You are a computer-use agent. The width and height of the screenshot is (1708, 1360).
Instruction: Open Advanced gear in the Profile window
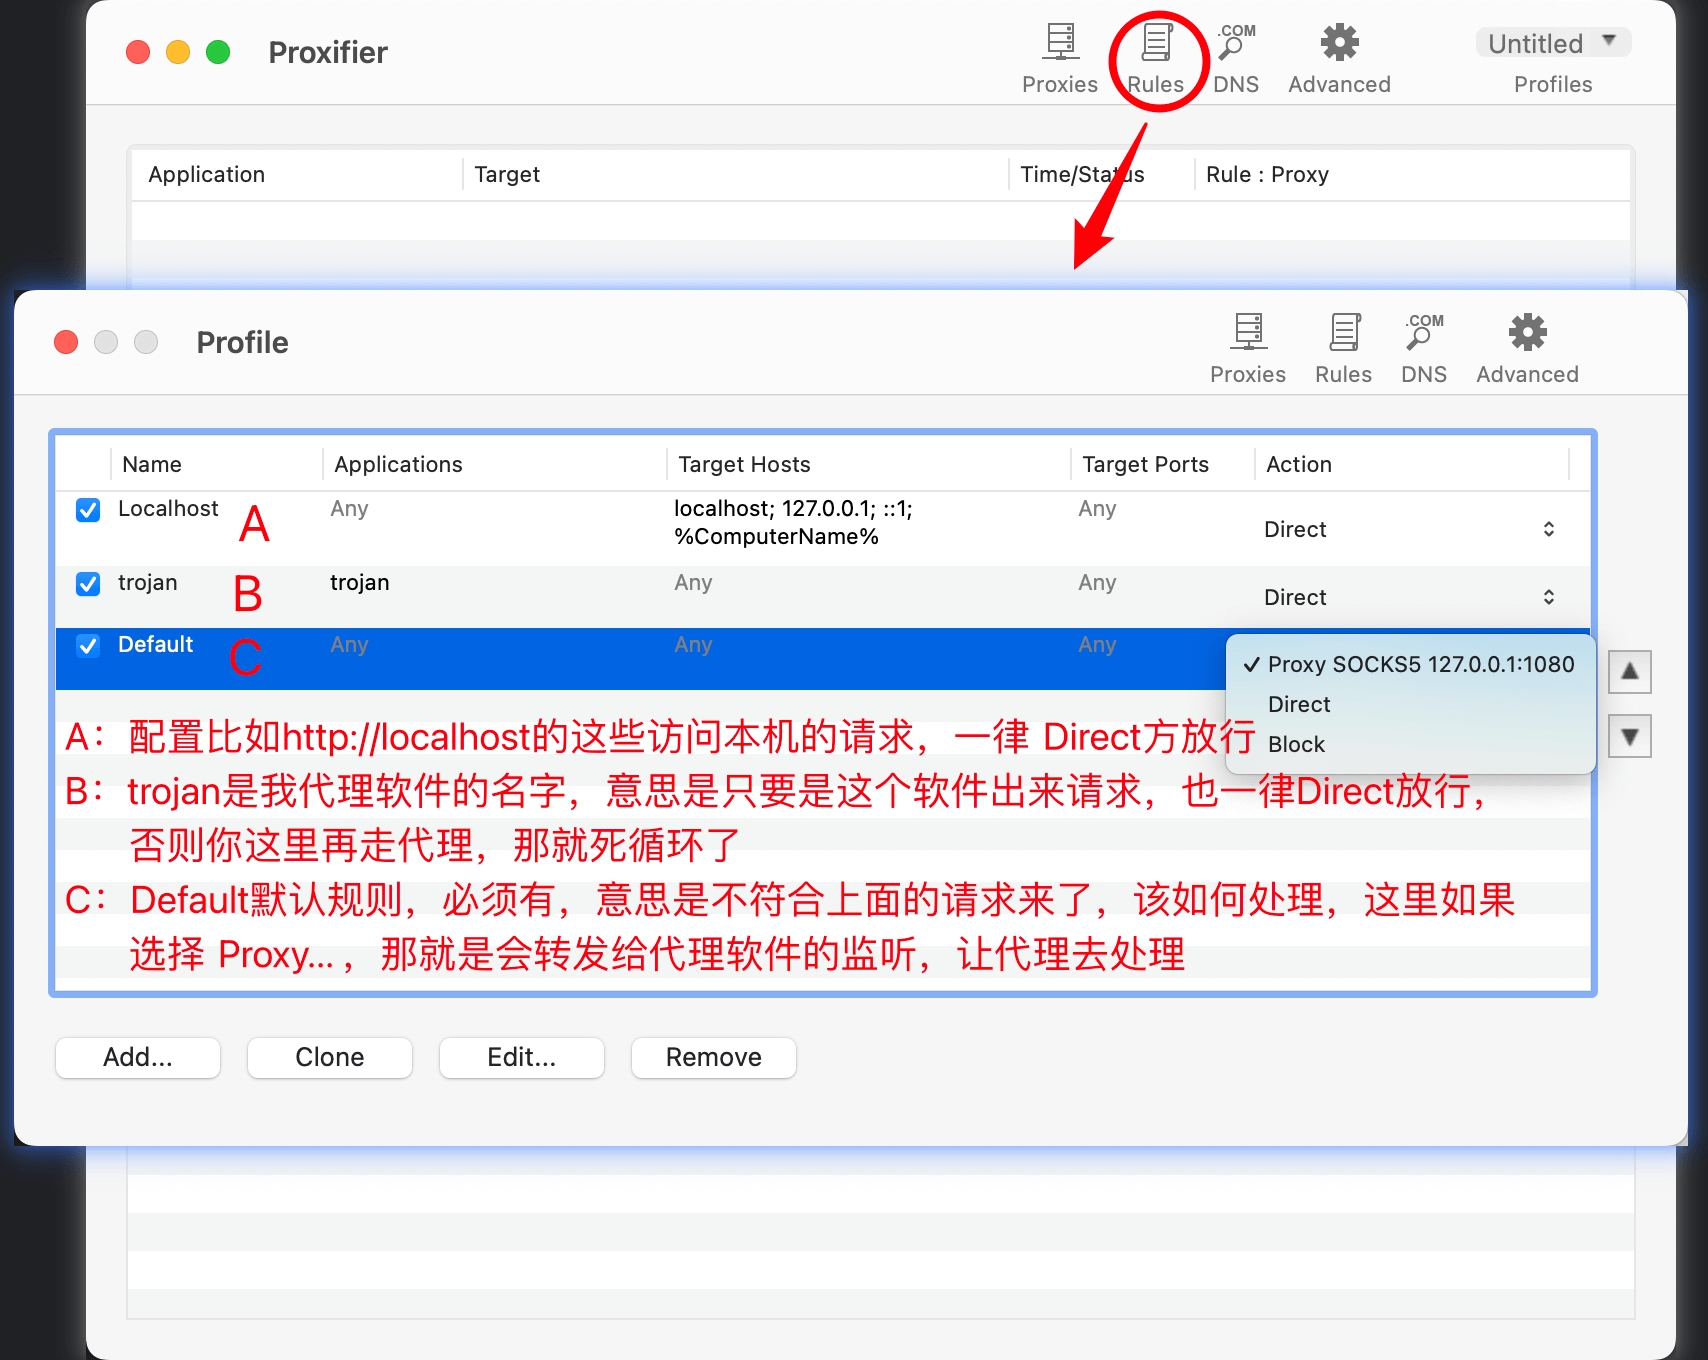click(x=1527, y=347)
